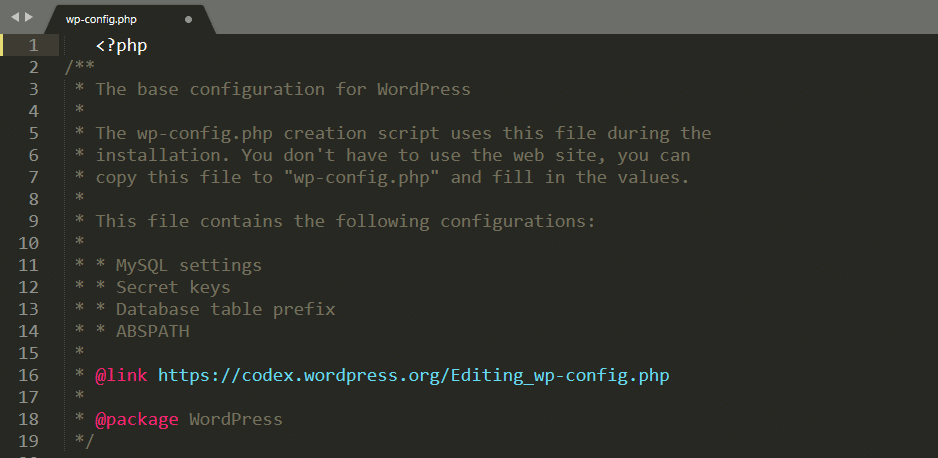Click the "Database table prefix" comment text
938x458 pixels.
point(225,310)
